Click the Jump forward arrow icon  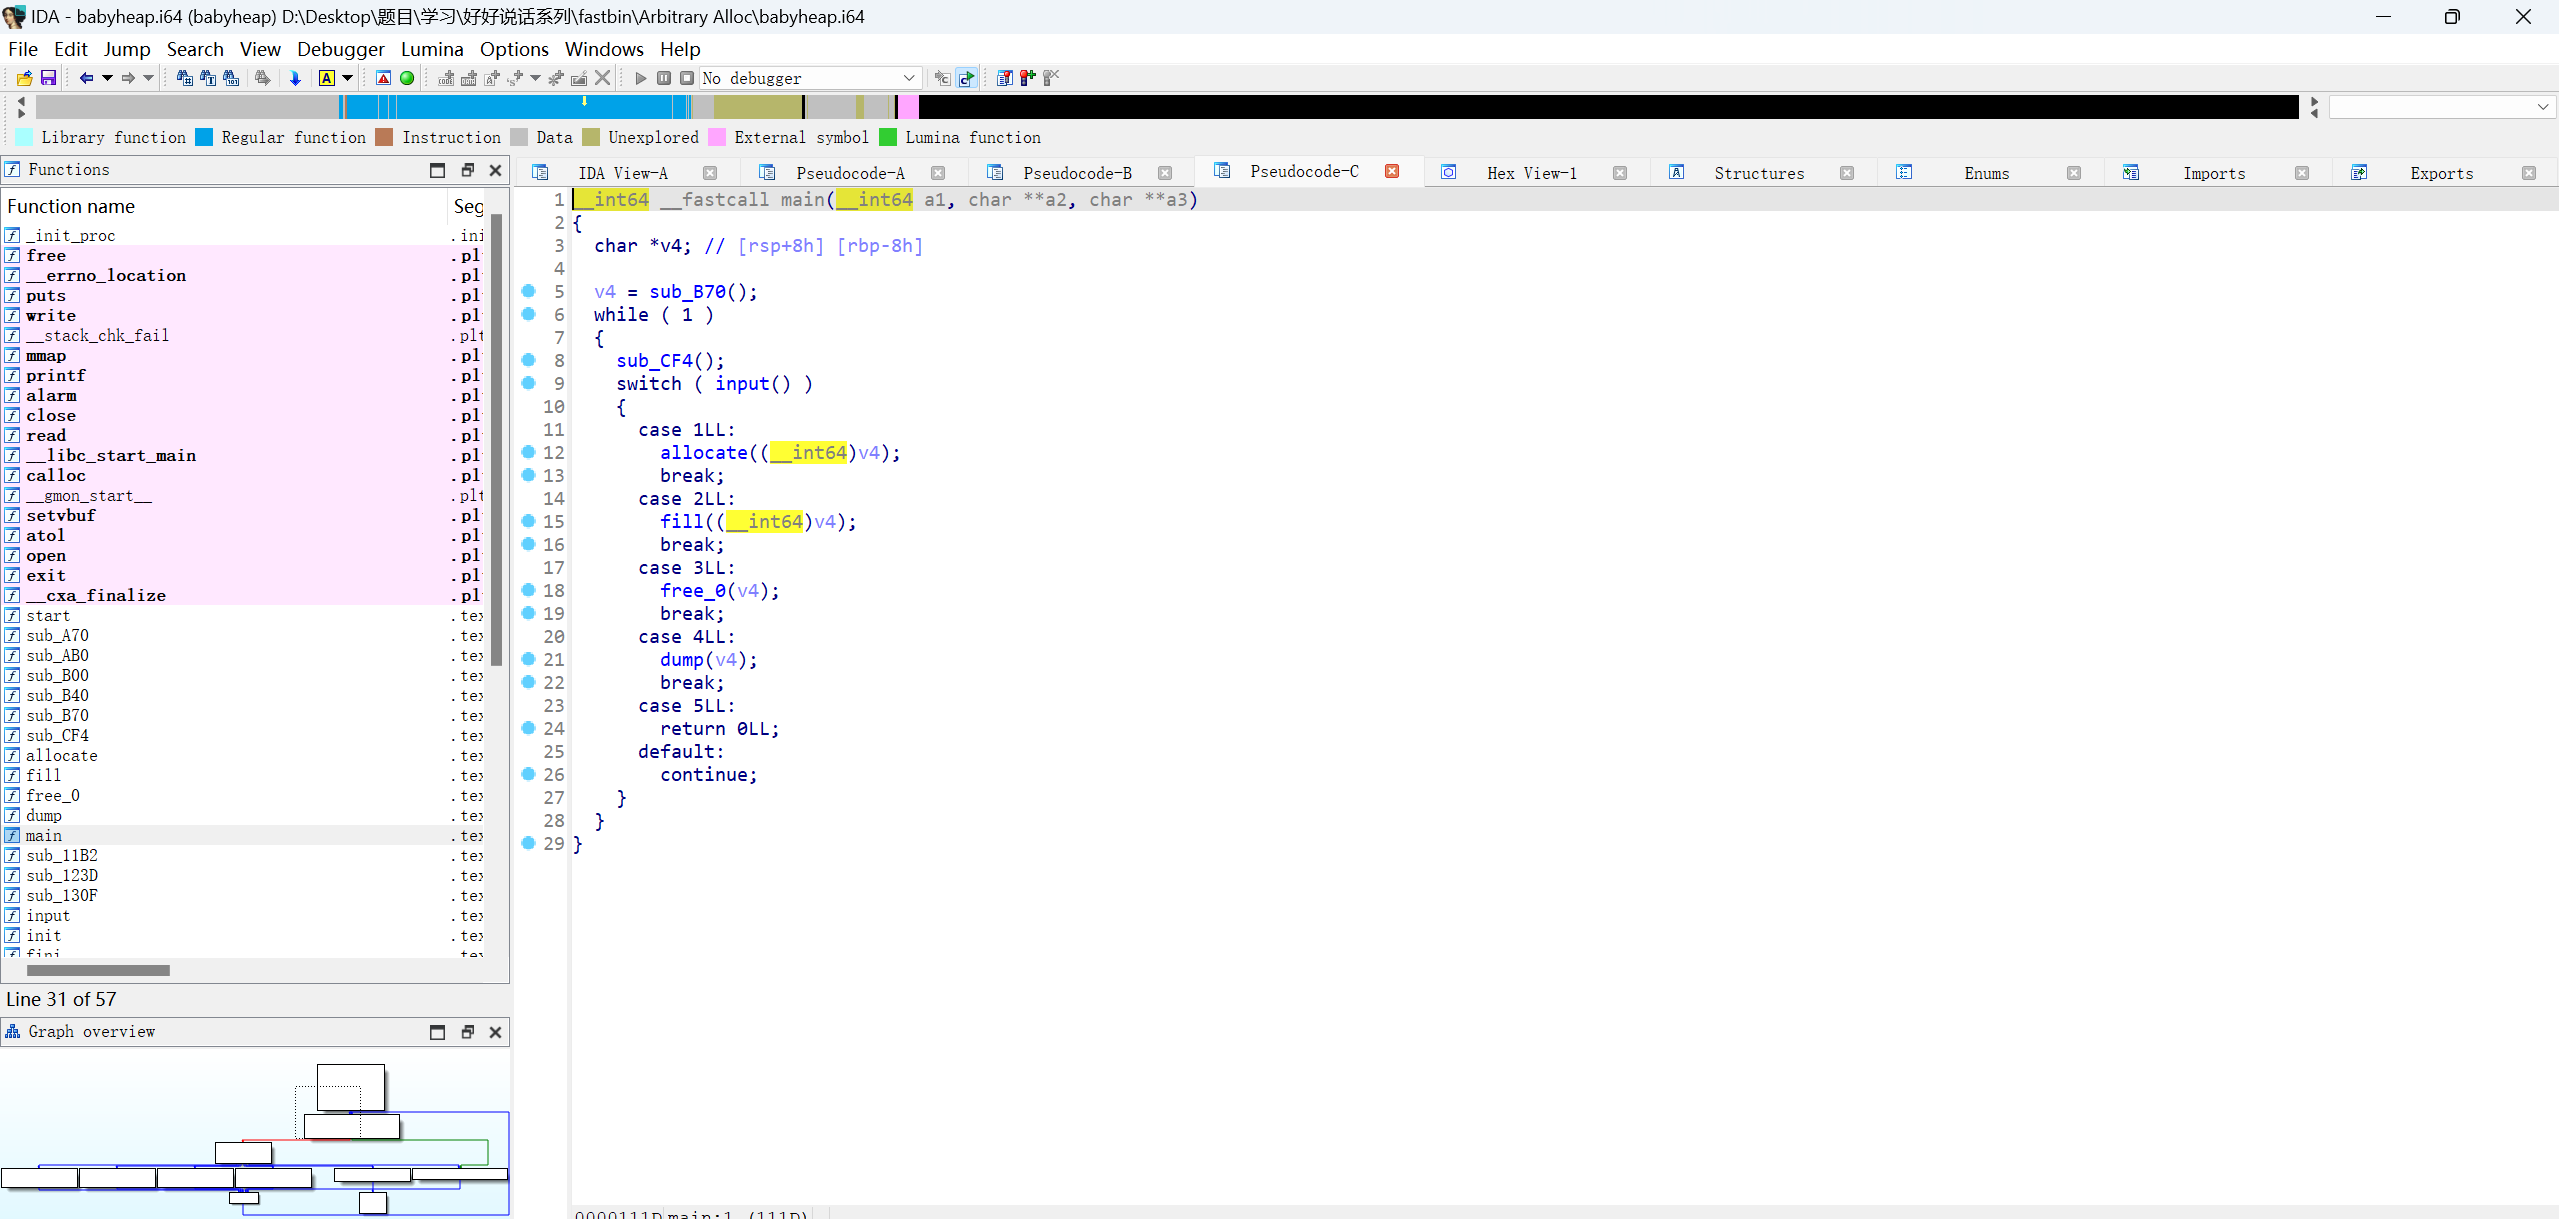[x=128, y=78]
